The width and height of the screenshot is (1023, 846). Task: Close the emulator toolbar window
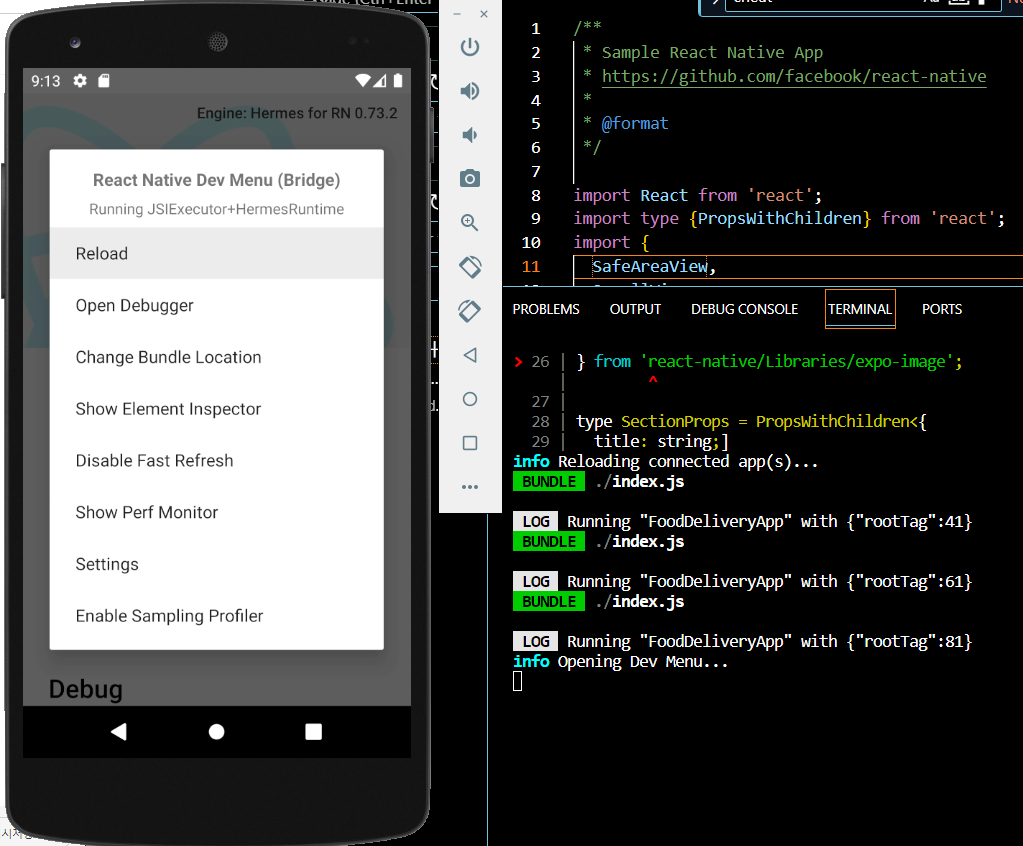point(484,14)
